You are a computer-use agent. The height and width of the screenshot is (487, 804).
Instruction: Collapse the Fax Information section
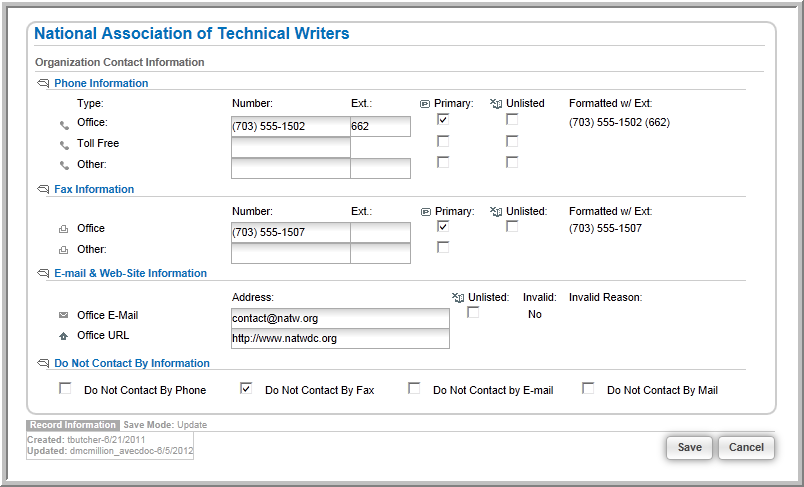(94, 189)
